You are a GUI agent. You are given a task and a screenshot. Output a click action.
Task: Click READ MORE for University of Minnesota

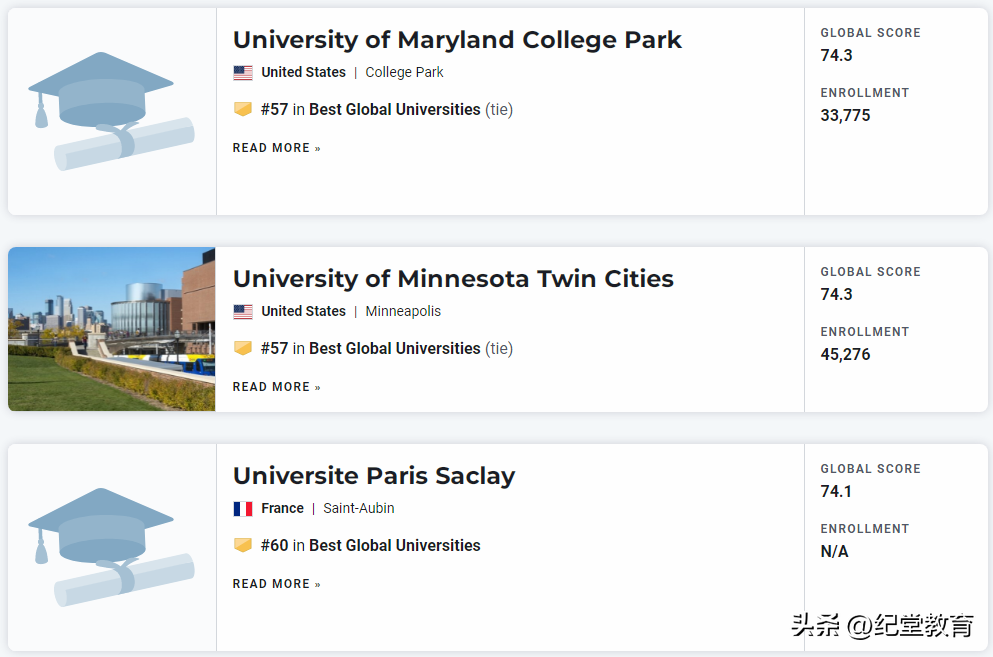277,387
